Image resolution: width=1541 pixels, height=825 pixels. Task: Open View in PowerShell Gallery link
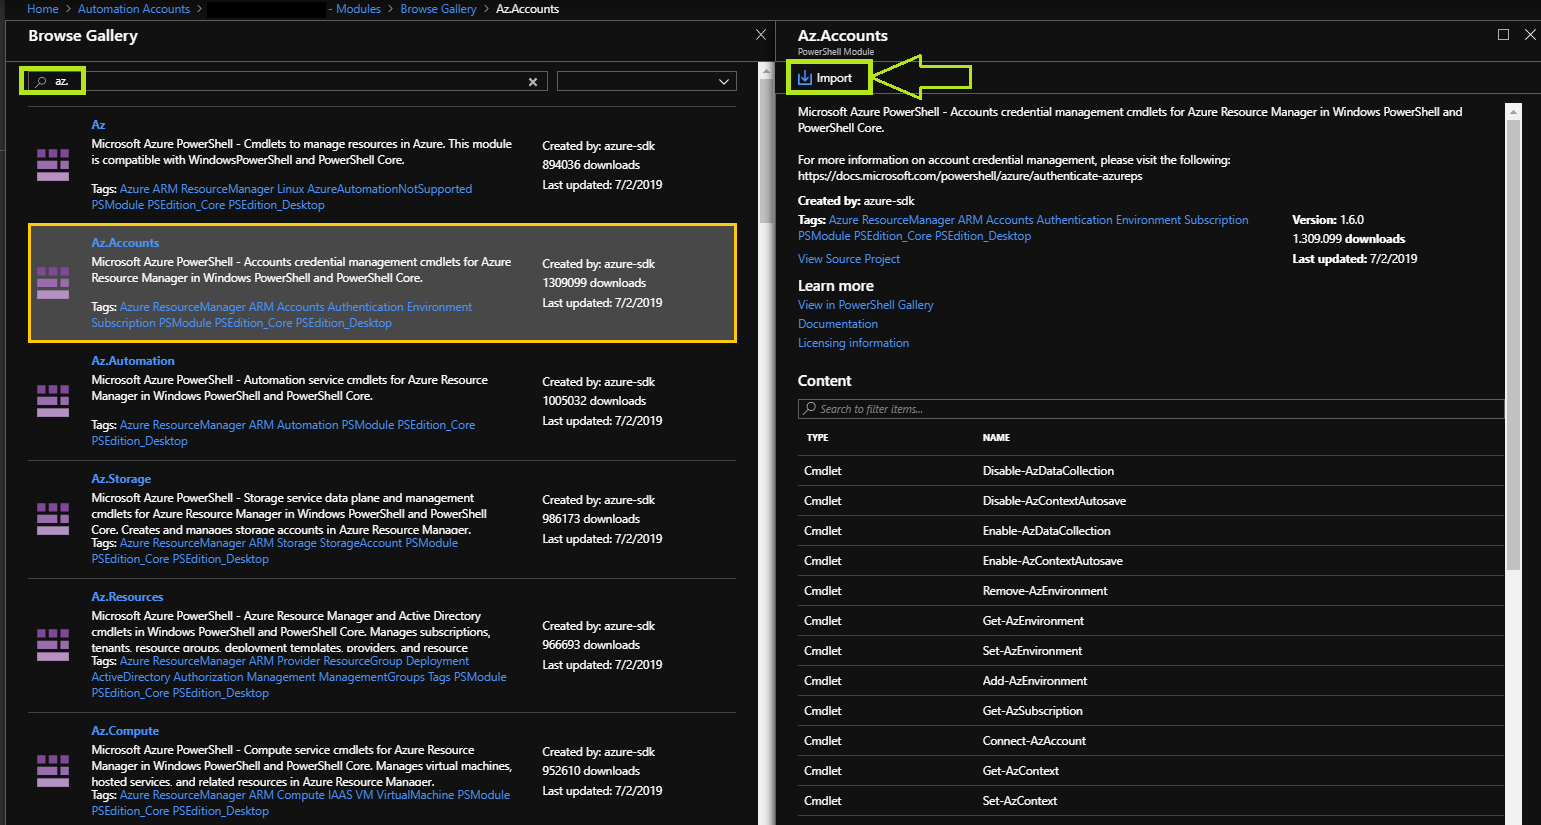tap(866, 305)
